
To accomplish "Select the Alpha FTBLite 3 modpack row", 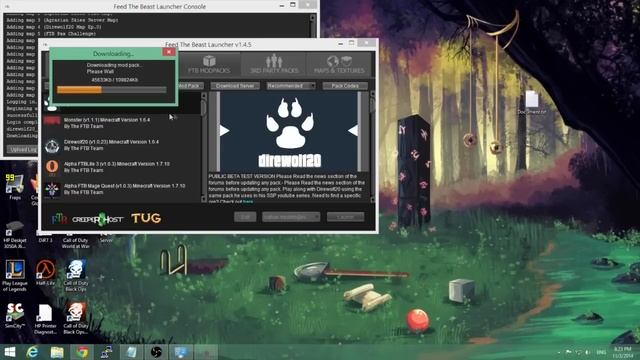I will 122,167.
